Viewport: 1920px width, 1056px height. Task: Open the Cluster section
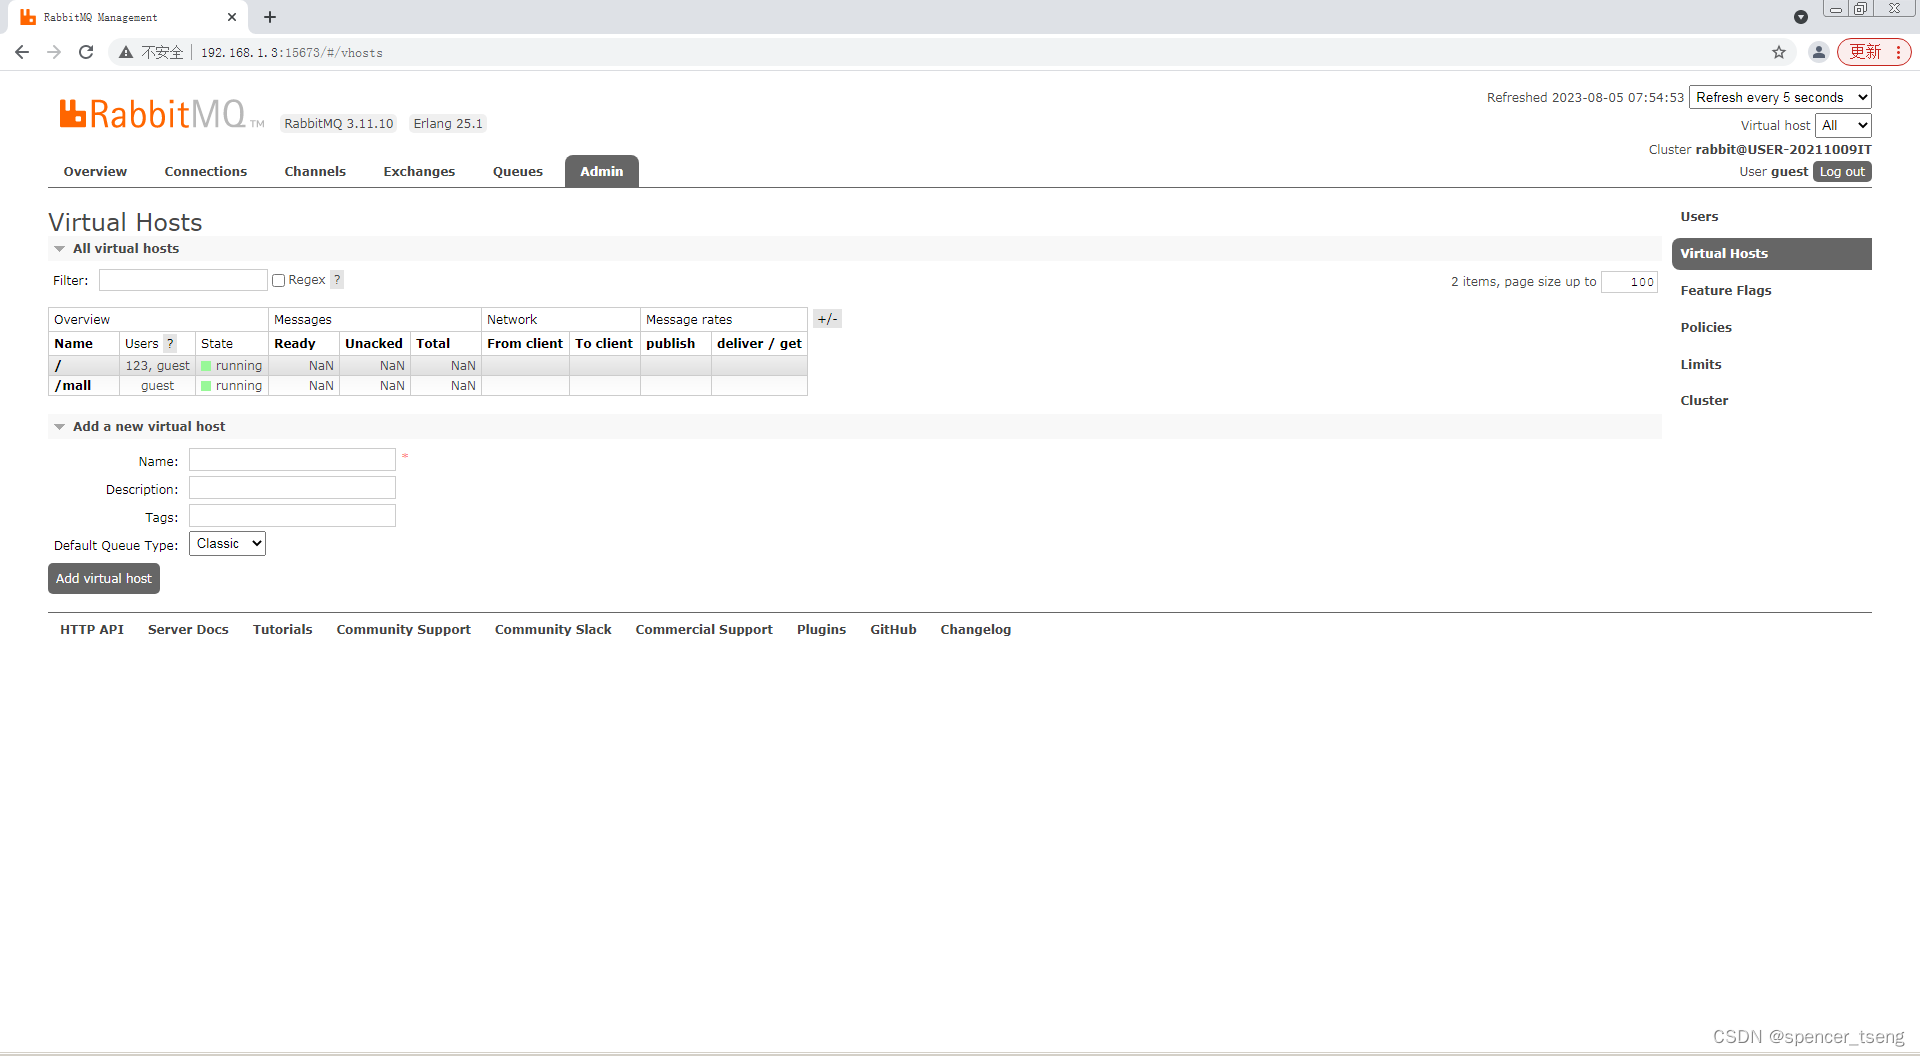1704,400
